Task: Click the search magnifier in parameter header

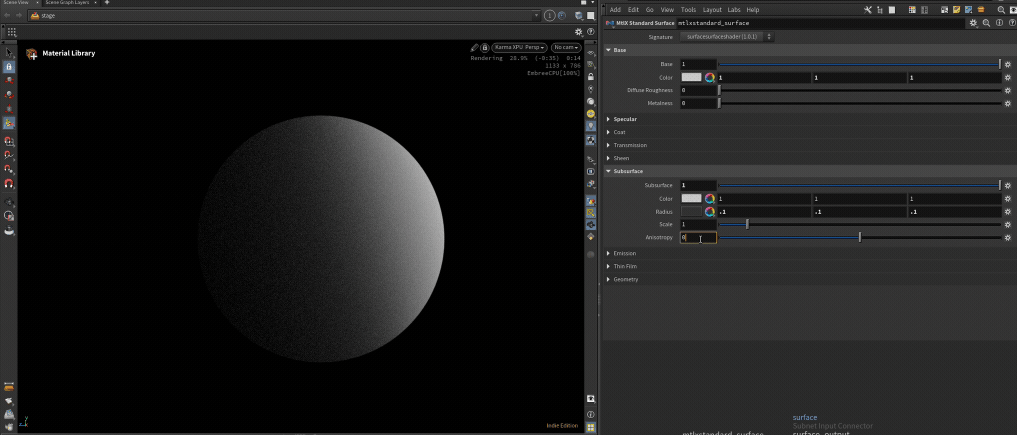Action: click(986, 22)
